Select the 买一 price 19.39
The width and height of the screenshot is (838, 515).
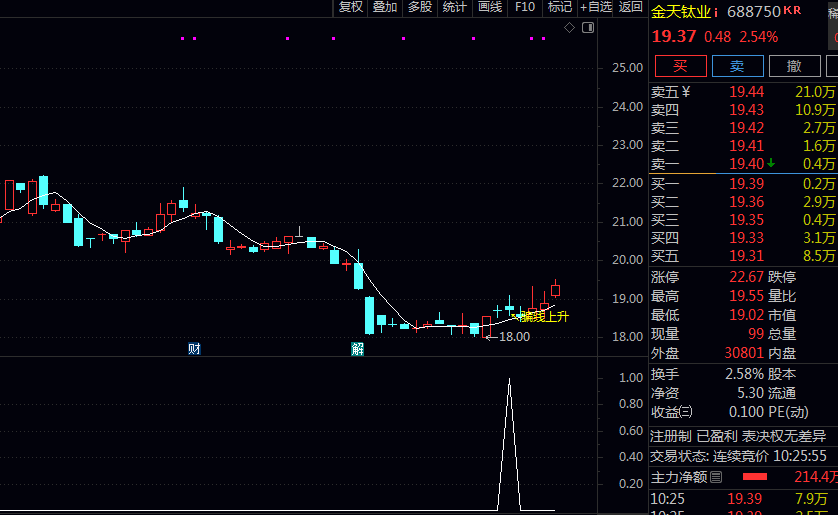747,184
